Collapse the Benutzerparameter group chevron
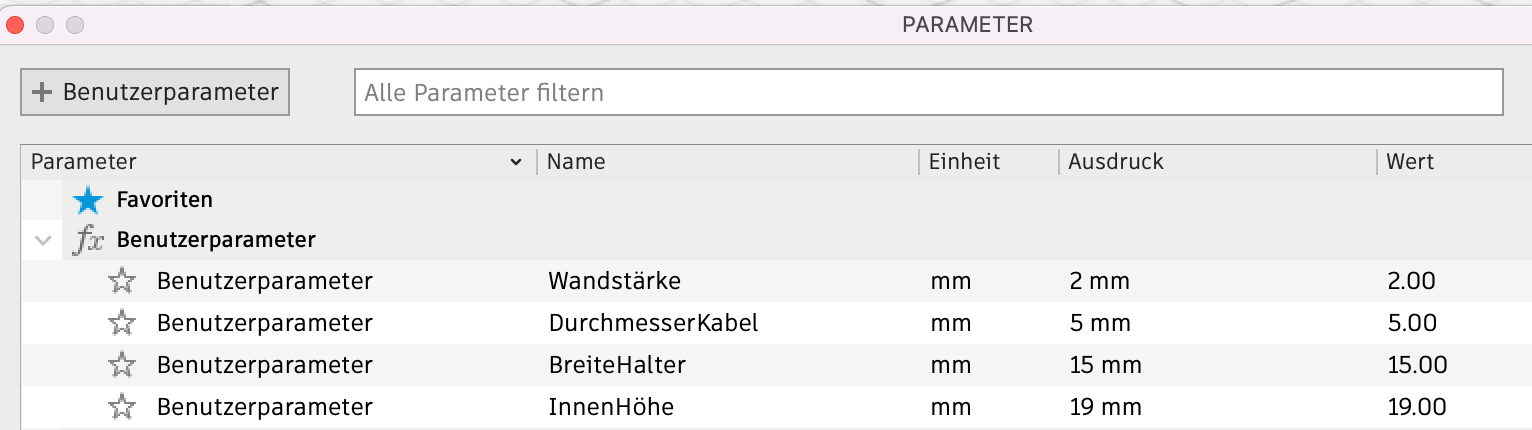1532x430 pixels. (x=43, y=241)
